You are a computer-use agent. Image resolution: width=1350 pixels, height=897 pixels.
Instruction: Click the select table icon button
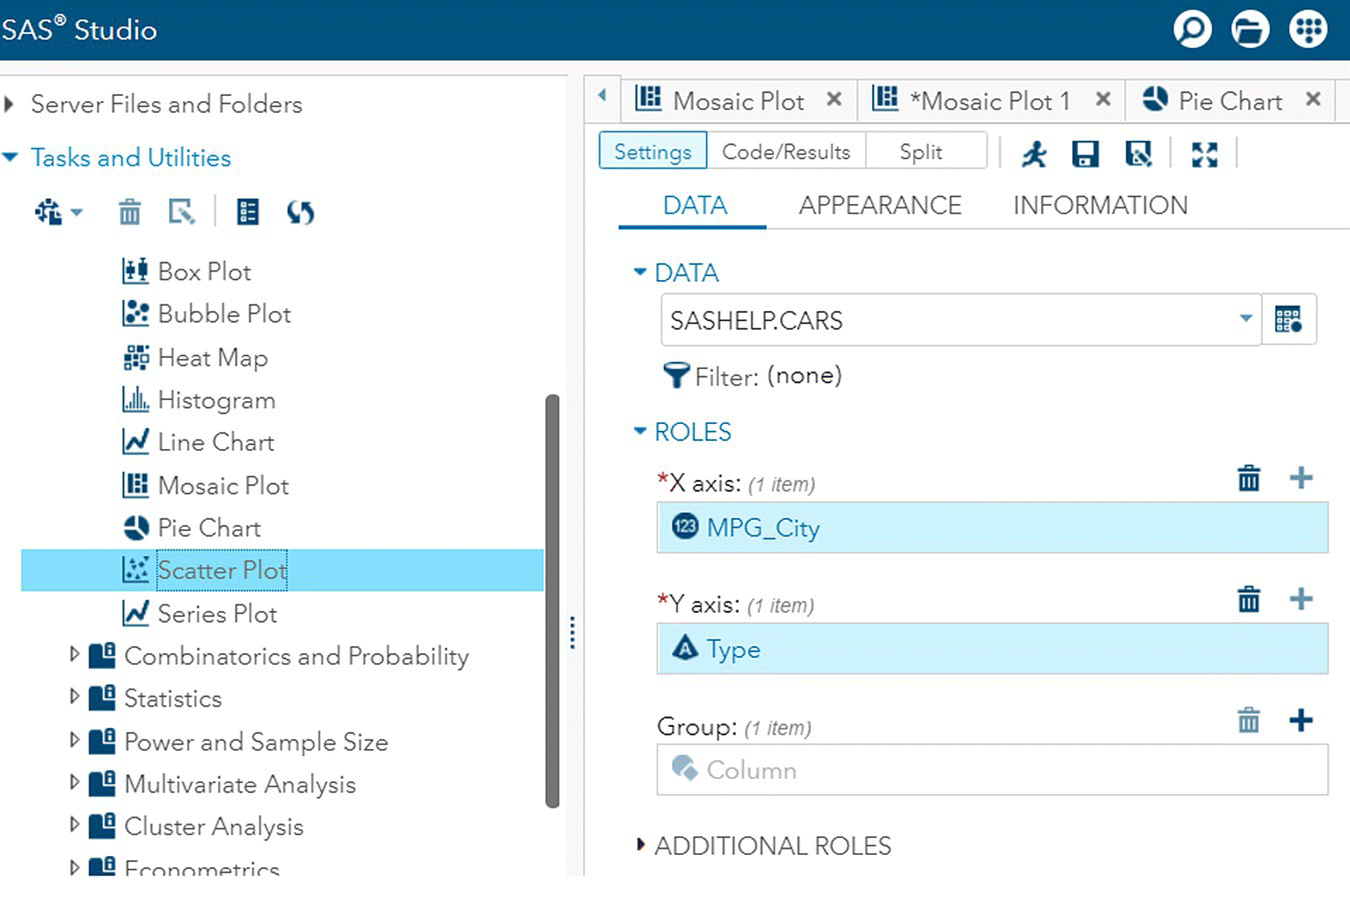(1289, 320)
